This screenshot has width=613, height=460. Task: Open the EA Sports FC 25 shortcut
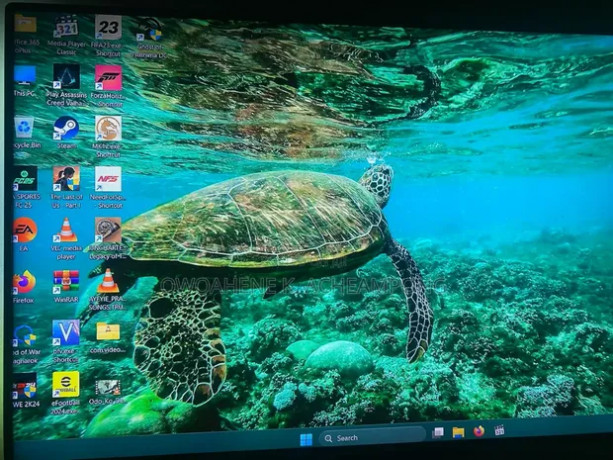pos(24,179)
